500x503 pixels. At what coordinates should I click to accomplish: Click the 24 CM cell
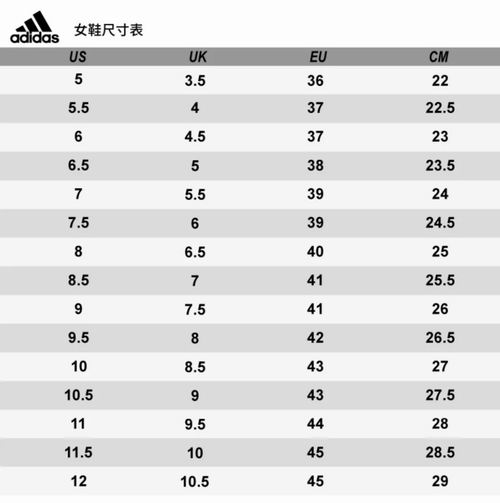tap(440, 194)
